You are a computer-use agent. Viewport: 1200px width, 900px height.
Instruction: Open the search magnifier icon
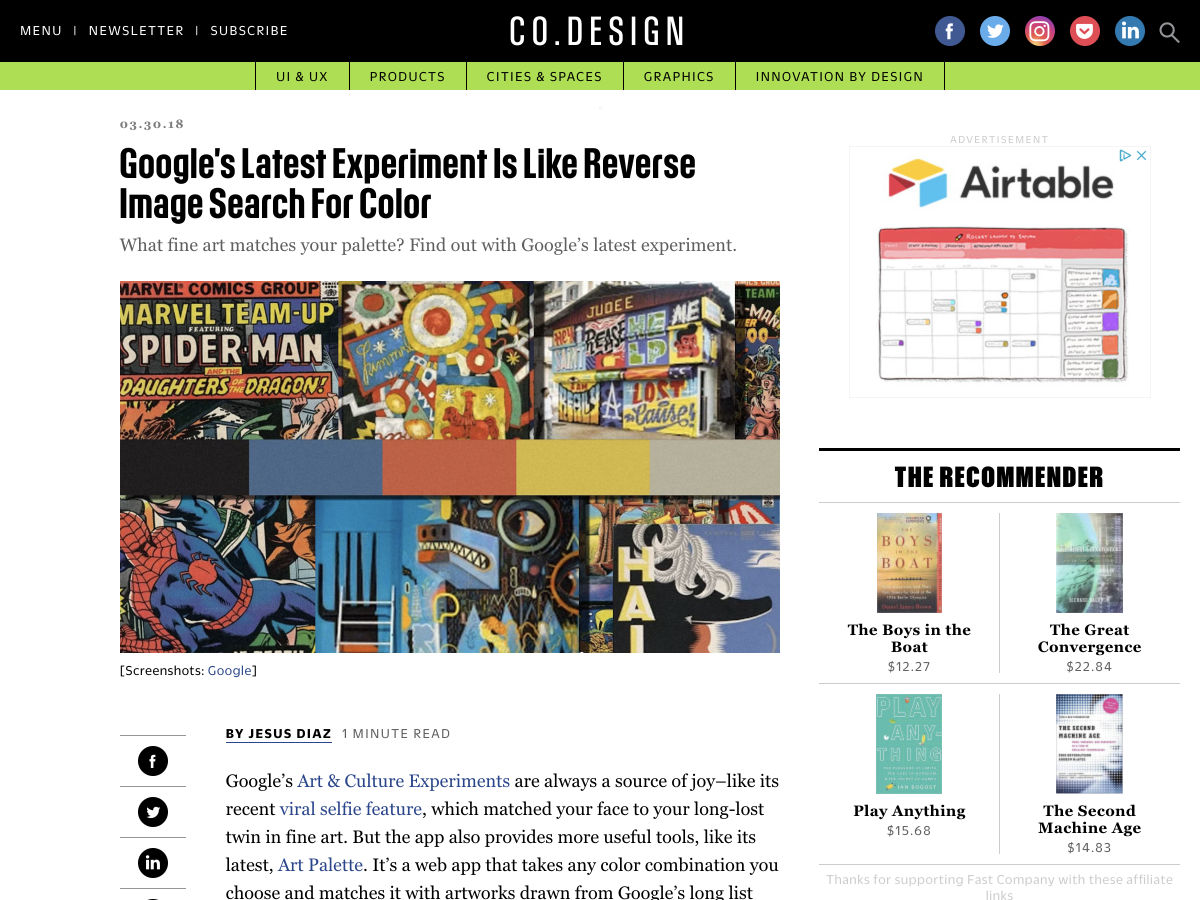point(1169,32)
